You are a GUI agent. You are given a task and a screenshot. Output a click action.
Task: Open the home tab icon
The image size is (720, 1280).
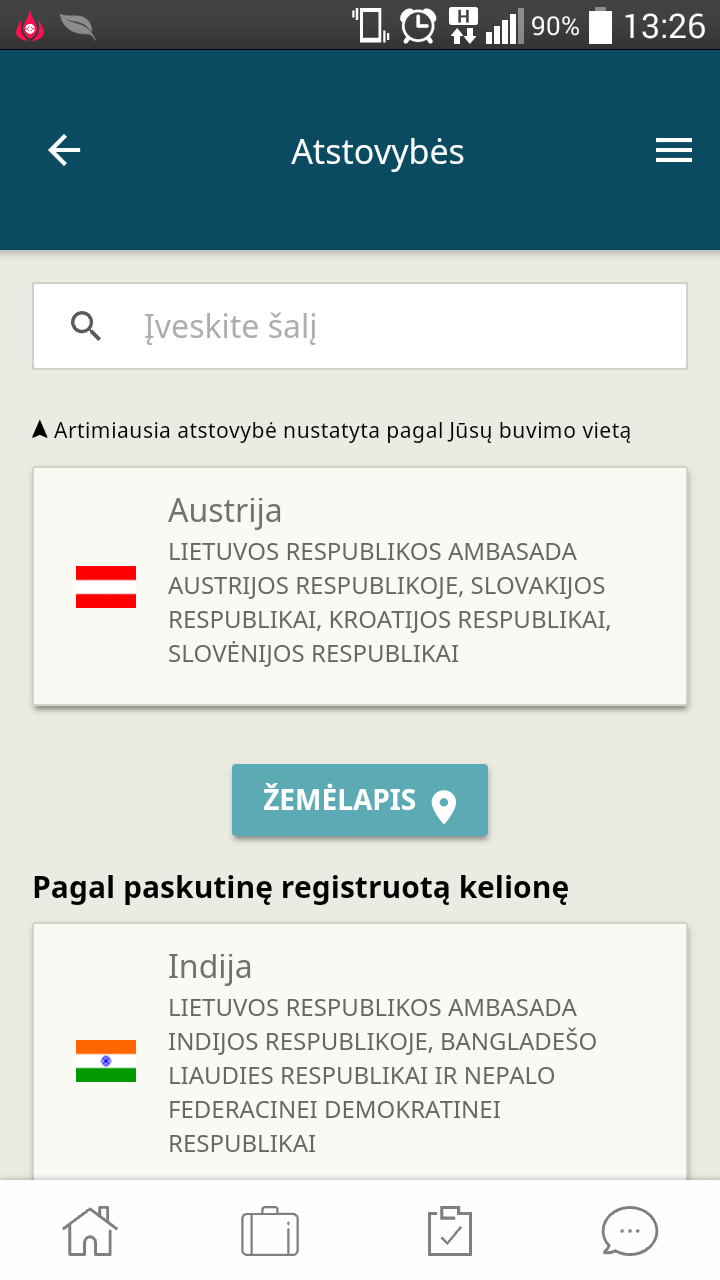[90, 1231]
